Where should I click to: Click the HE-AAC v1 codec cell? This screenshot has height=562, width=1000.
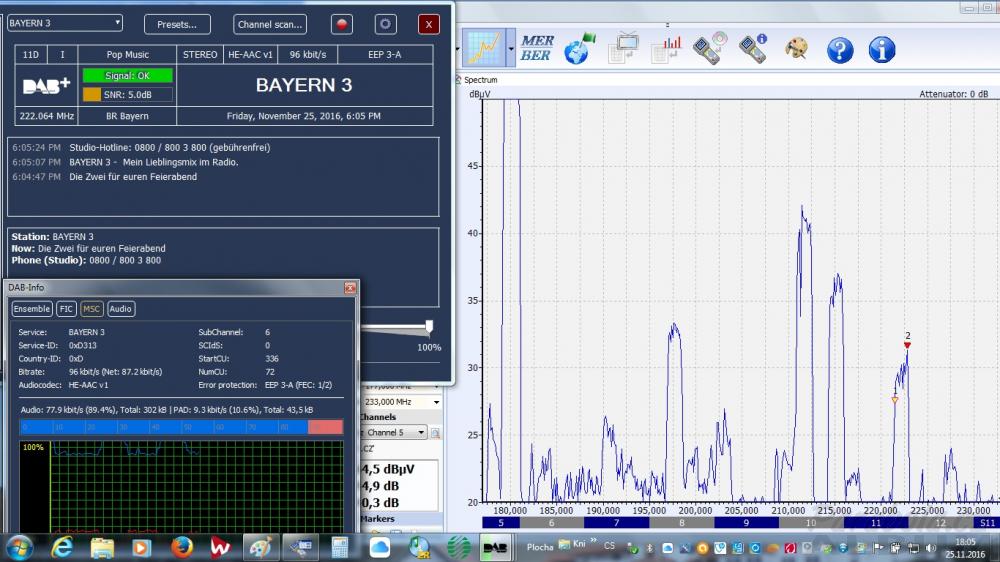[x=250, y=55]
